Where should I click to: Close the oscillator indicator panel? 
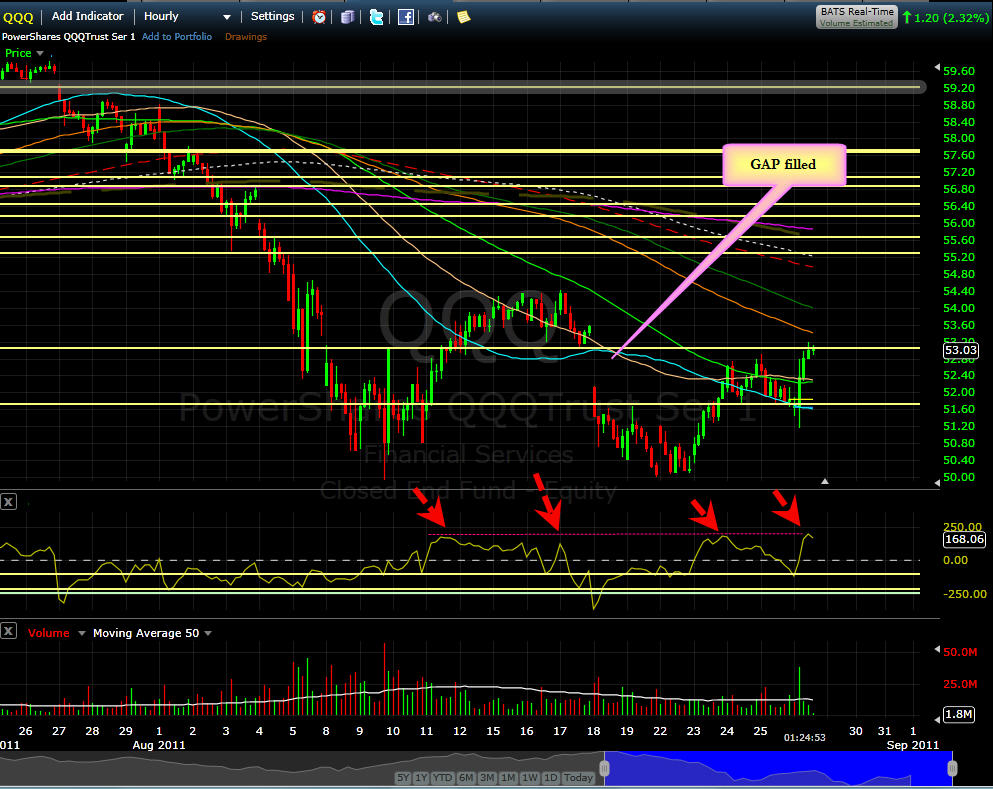click(8, 503)
